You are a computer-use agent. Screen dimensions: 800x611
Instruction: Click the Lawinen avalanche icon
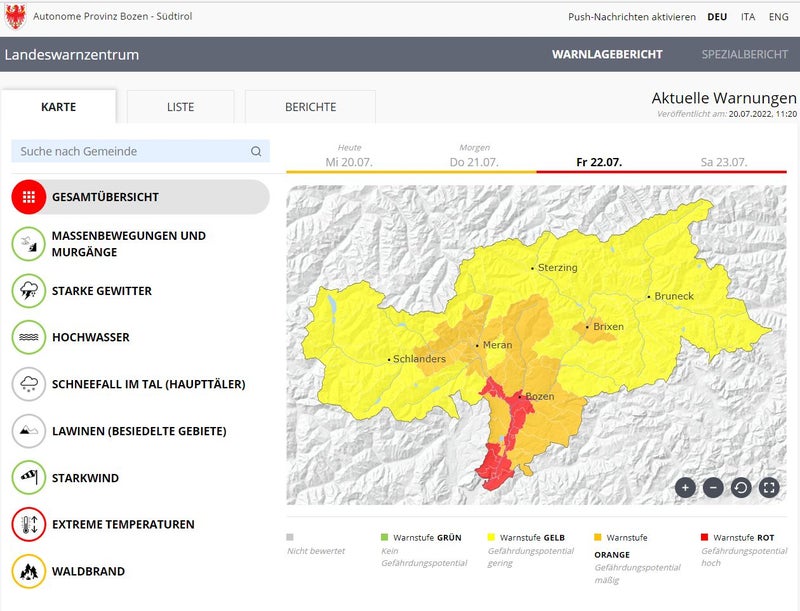tap(29, 431)
